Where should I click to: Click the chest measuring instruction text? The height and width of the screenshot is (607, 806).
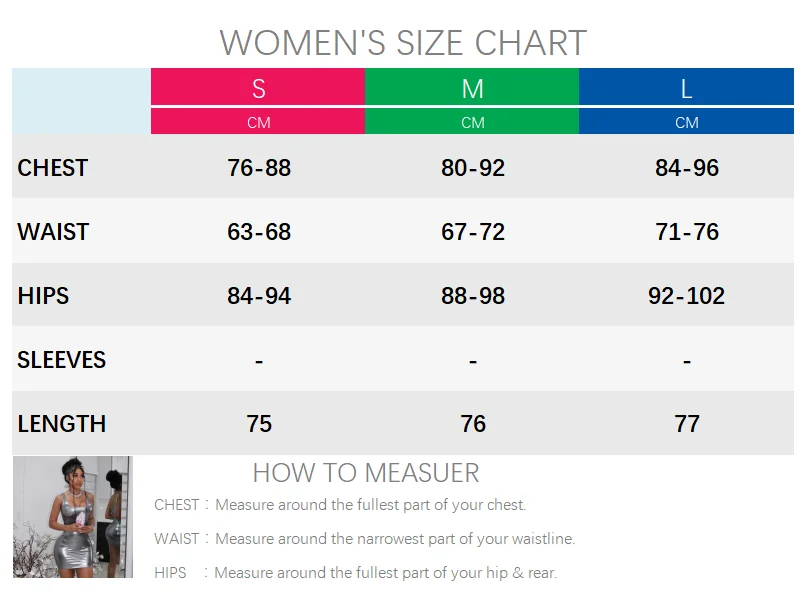(340, 505)
